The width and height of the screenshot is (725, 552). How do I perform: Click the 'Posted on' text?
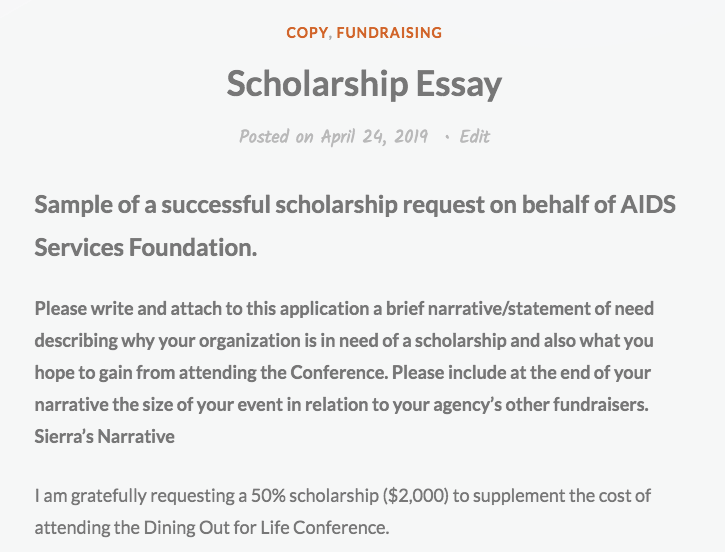(276, 137)
